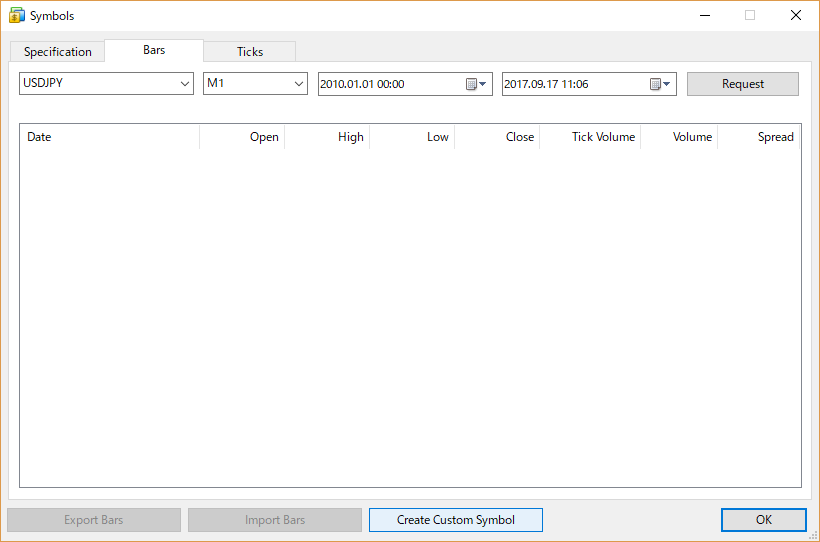Sort by the Close column header

pos(498,137)
